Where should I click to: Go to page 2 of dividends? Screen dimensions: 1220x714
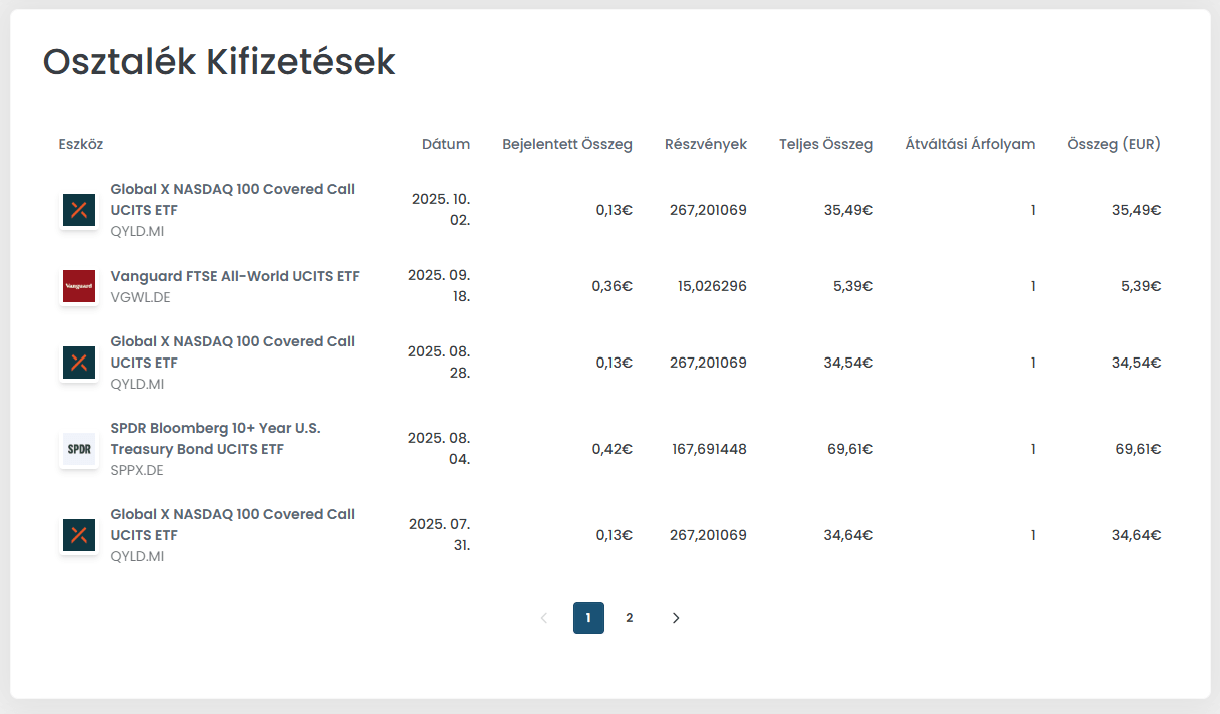coord(630,618)
